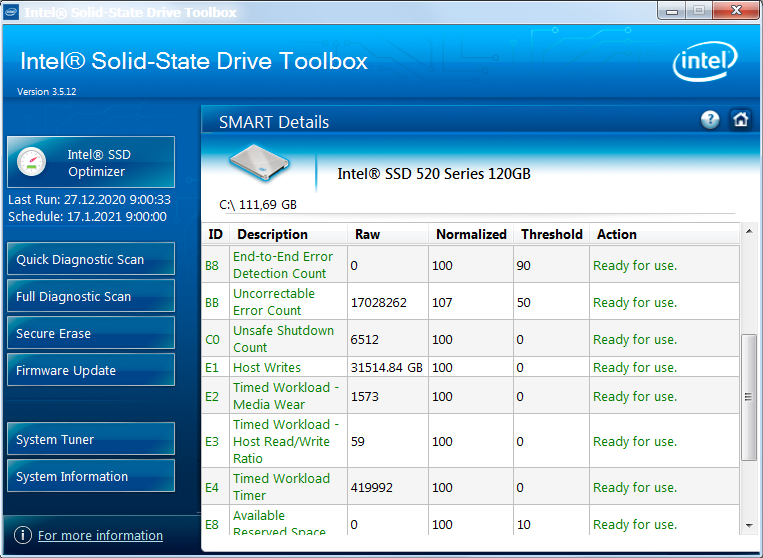
Task: Click the help question mark icon
Action: click(x=710, y=120)
